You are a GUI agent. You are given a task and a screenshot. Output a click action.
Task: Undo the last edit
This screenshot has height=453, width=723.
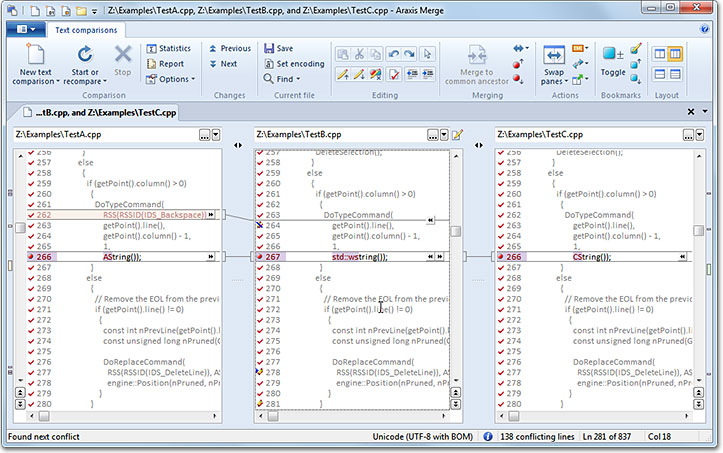click(393, 54)
